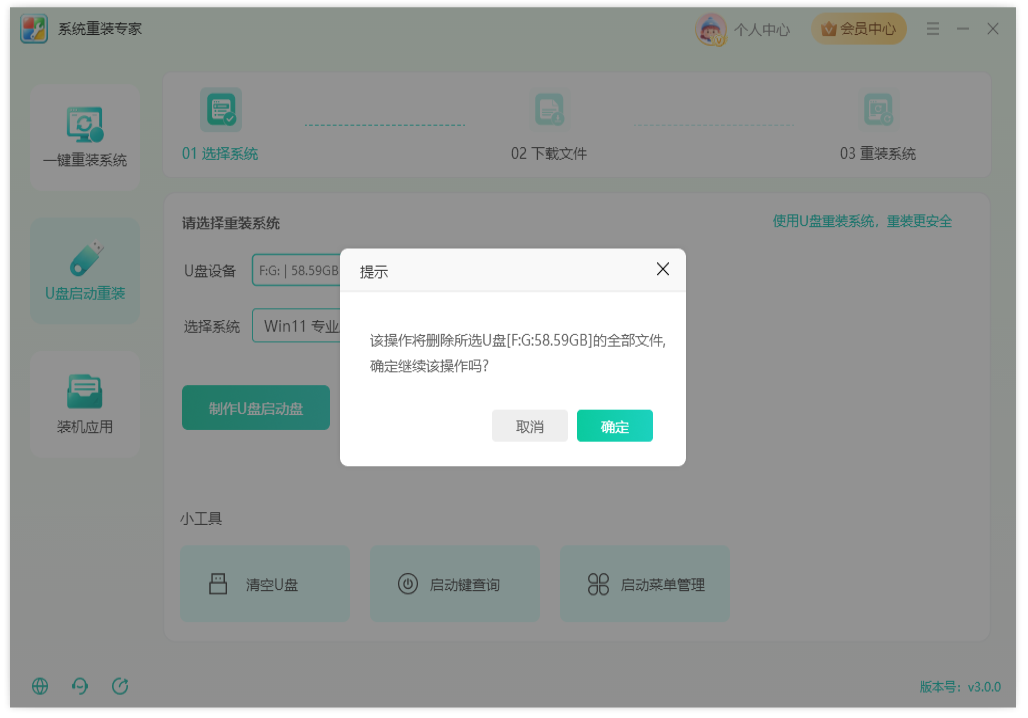Click the globe icon at bottom left
This screenshot has height=718, width=1028.
tap(40, 687)
